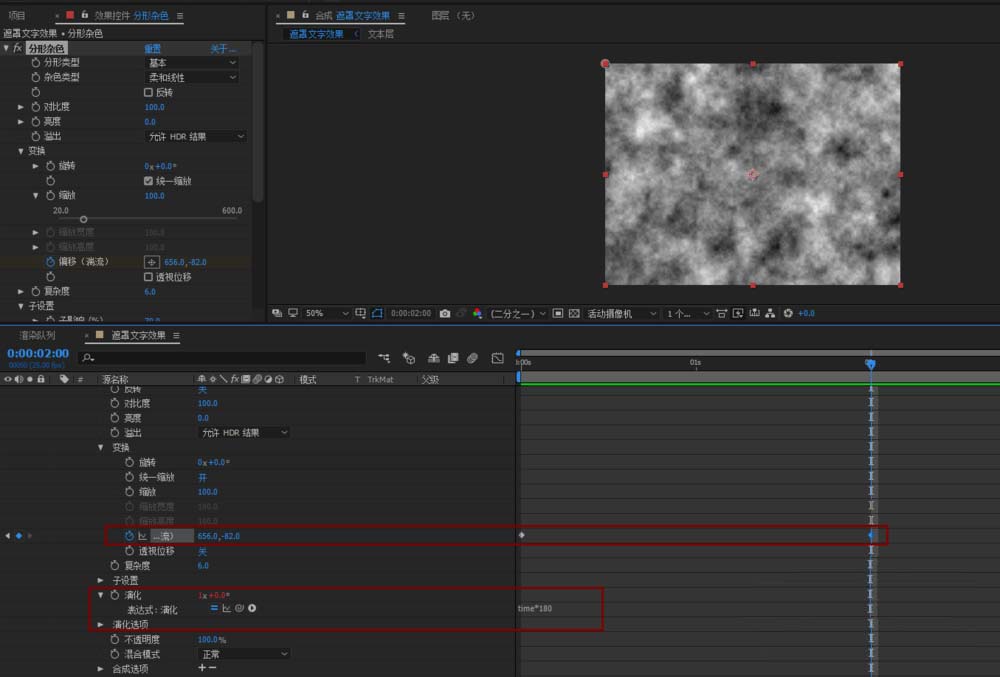Screen dimensions: 1000x677
Task: Tick the 透视位移 checkbox
Action: (x=149, y=277)
